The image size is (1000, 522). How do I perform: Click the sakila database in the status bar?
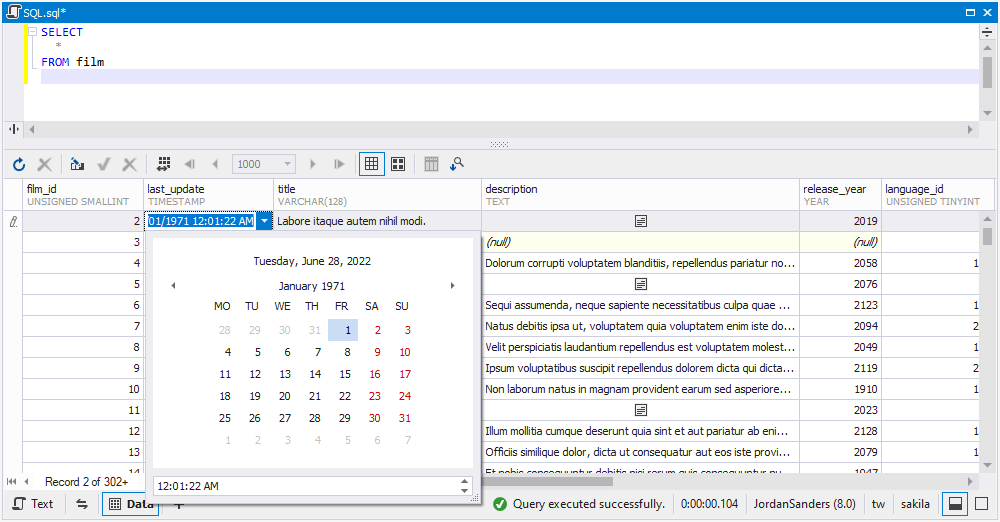(915, 503)
